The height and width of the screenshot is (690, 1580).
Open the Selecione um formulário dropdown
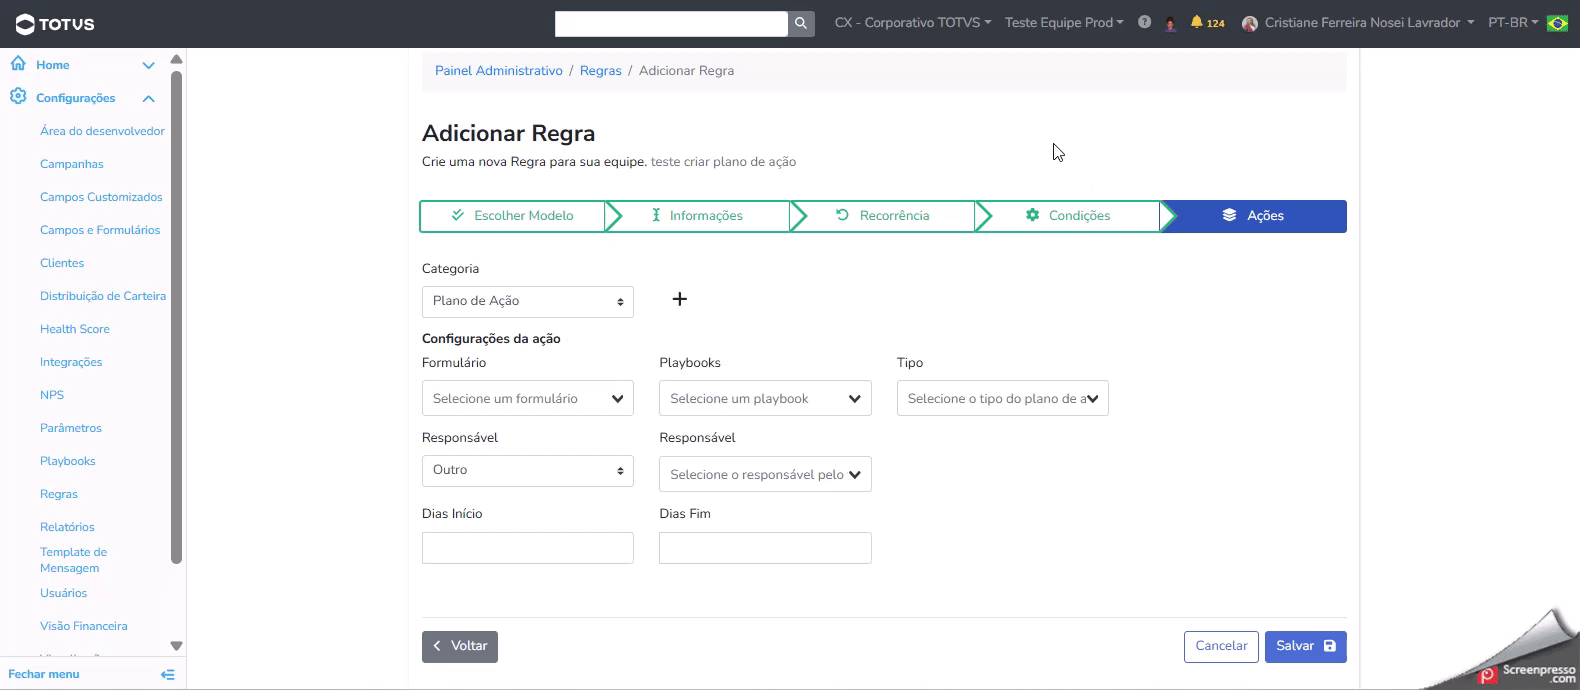tap(527, 399)
